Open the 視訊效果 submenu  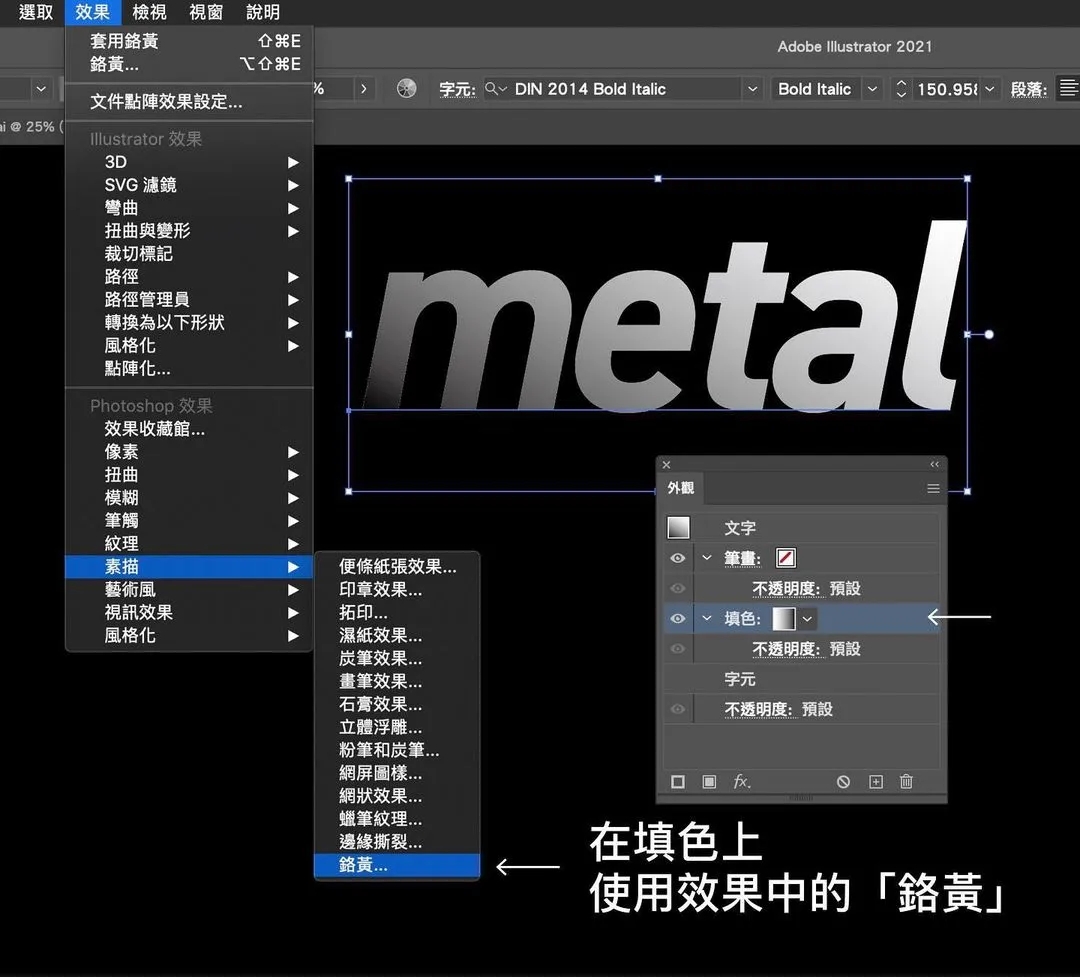189,612
